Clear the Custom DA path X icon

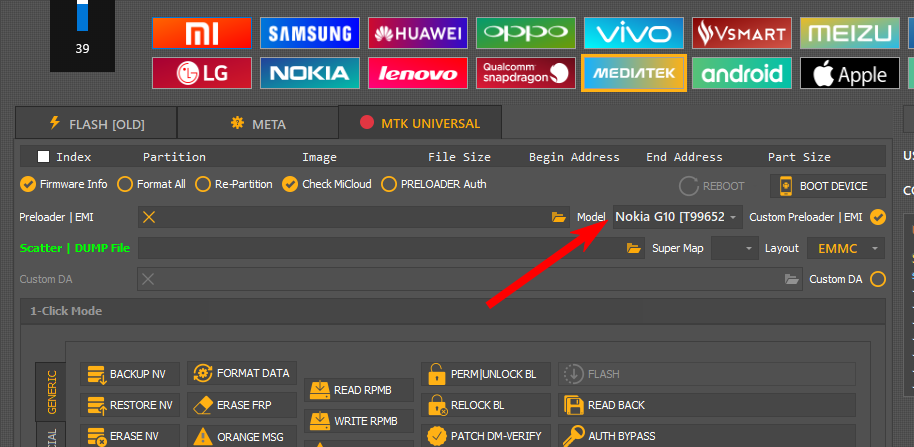(x=148, y=279)
